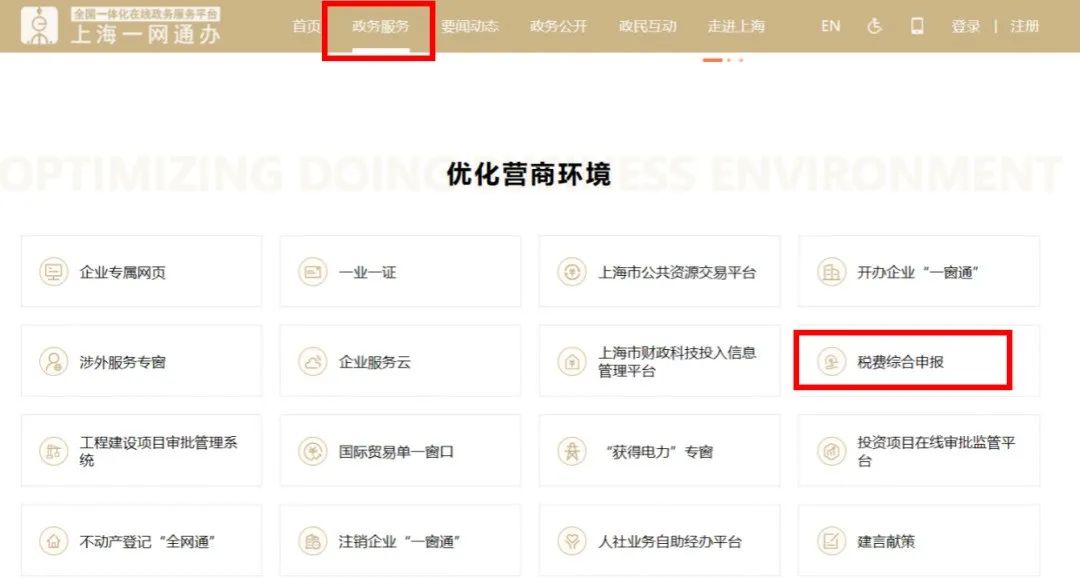Click the 一业一证 certificate icon
The image size is (1080, 578).
pos(313,271)
